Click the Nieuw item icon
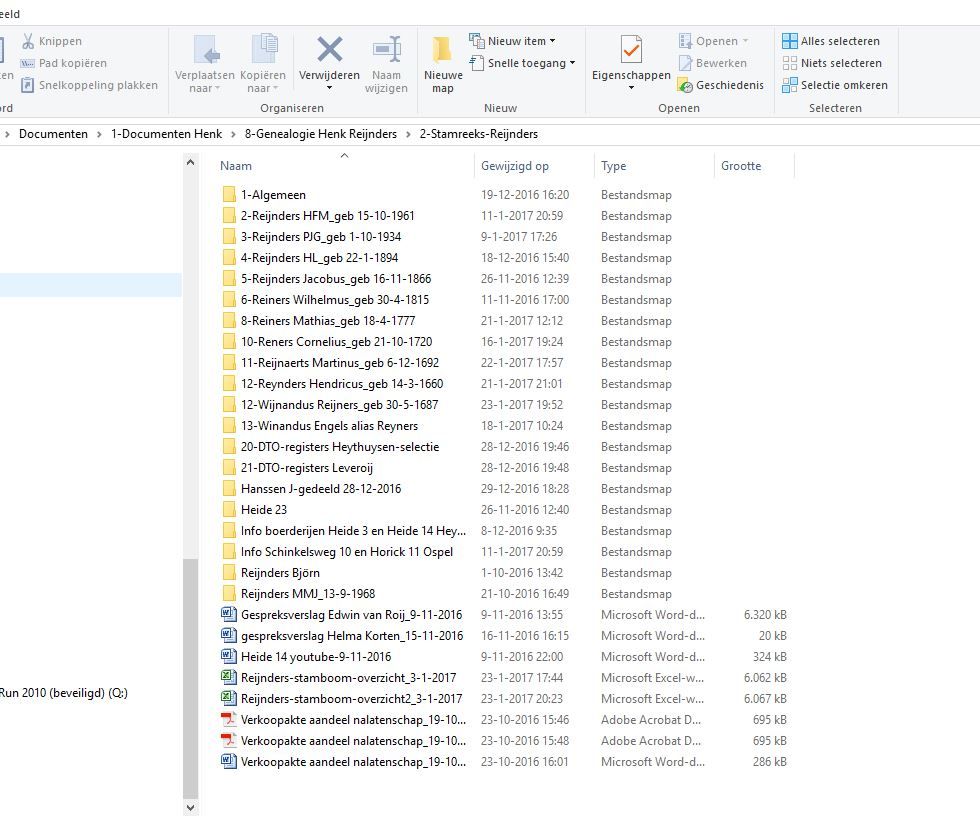This screenshot has width=980, height=824. [477, 41]
